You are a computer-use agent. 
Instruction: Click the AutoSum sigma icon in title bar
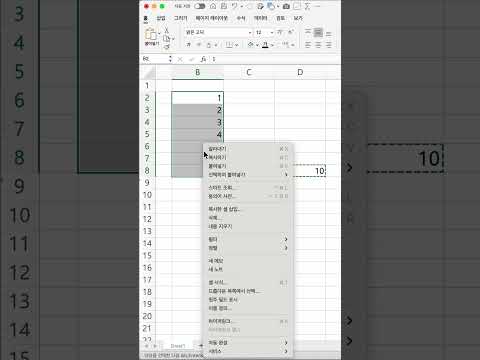pos(307,6)
